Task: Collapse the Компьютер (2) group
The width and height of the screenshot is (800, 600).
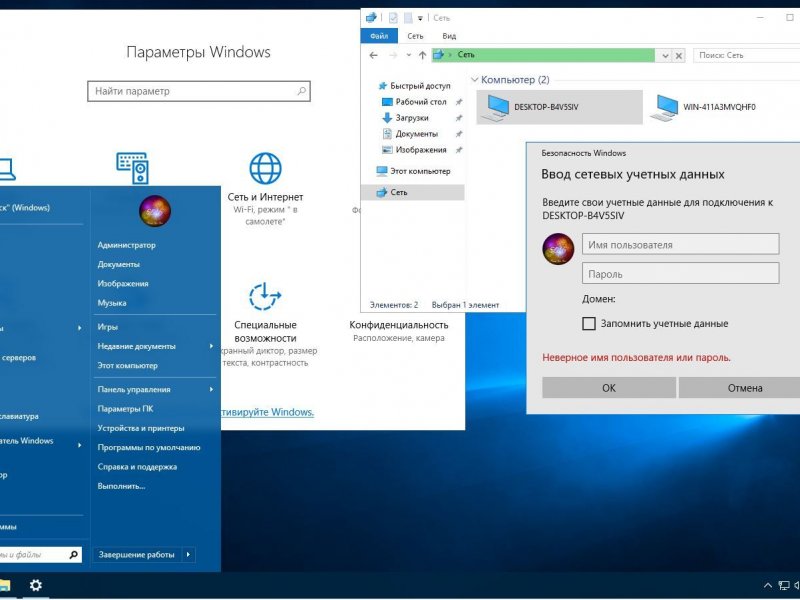Action: 475,80
